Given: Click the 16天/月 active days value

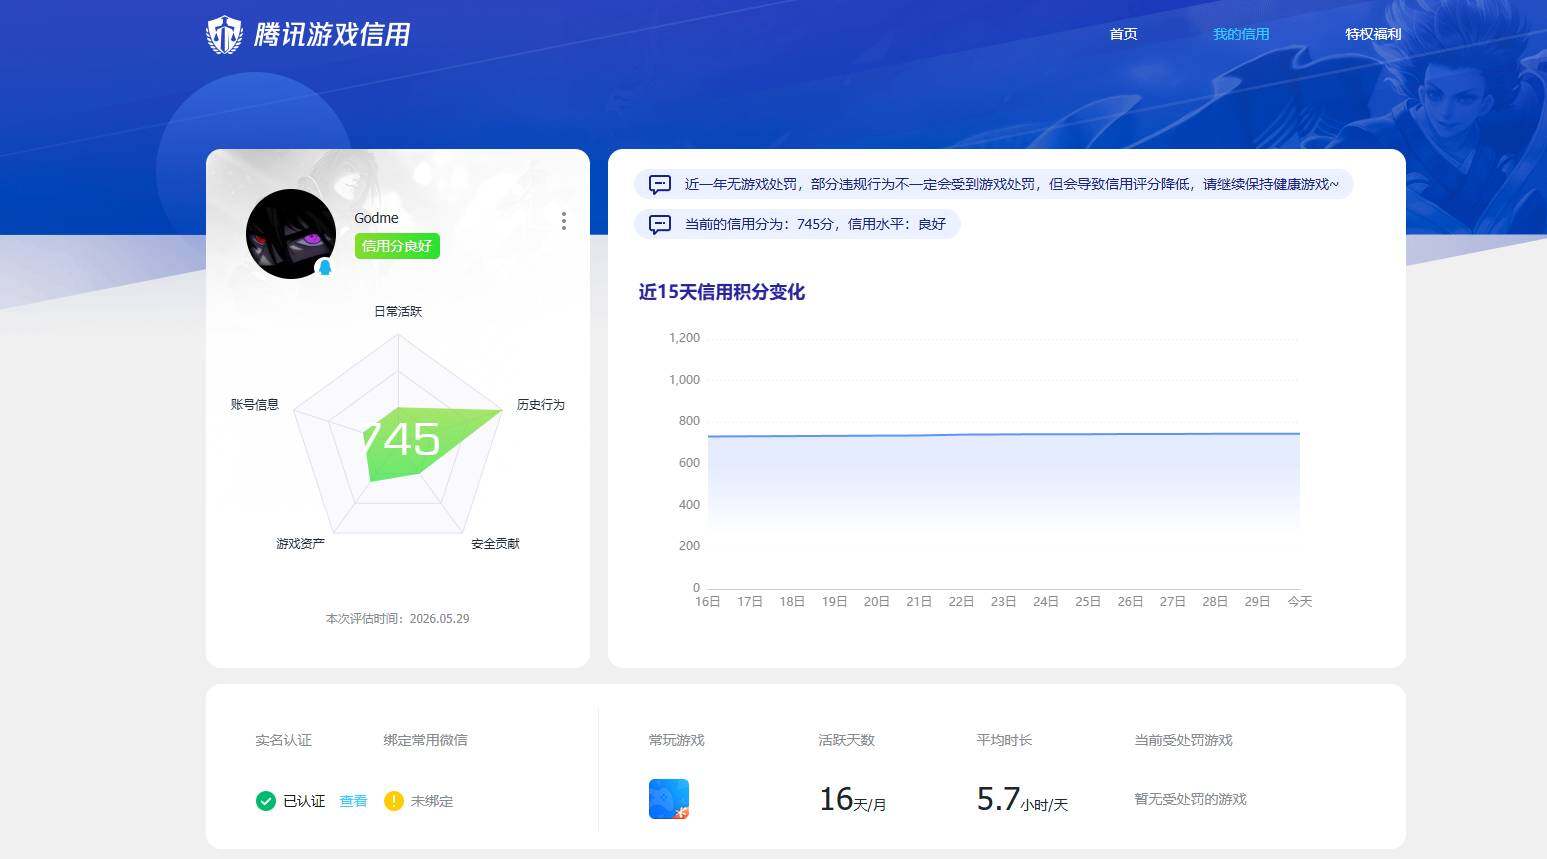Looking at the screenshot, I should pyautogui.click(x=853, y=799).
